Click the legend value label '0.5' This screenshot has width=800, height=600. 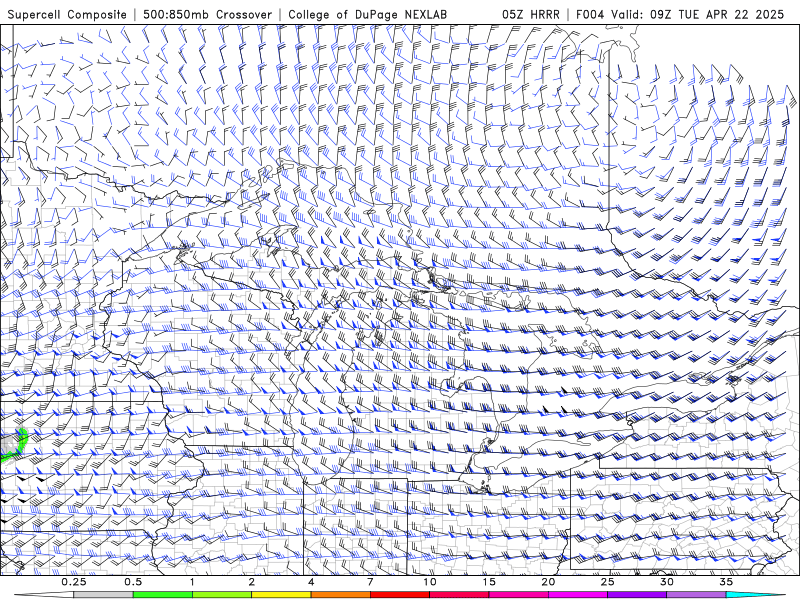[133, 582]
